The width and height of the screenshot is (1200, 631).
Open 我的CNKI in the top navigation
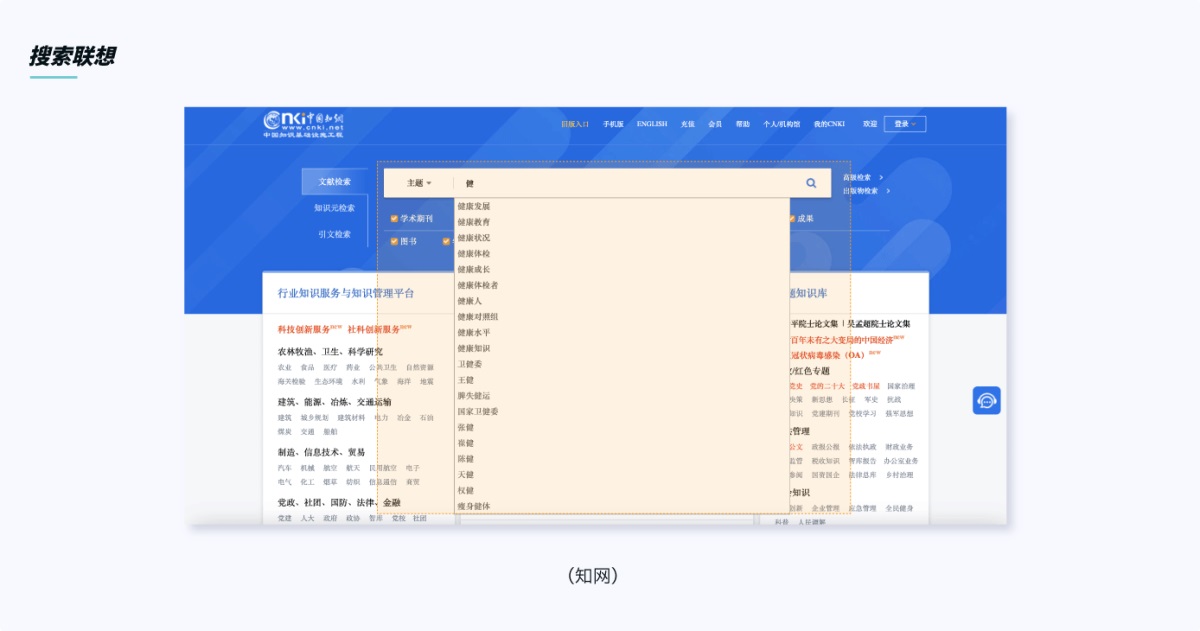point(829,124)
